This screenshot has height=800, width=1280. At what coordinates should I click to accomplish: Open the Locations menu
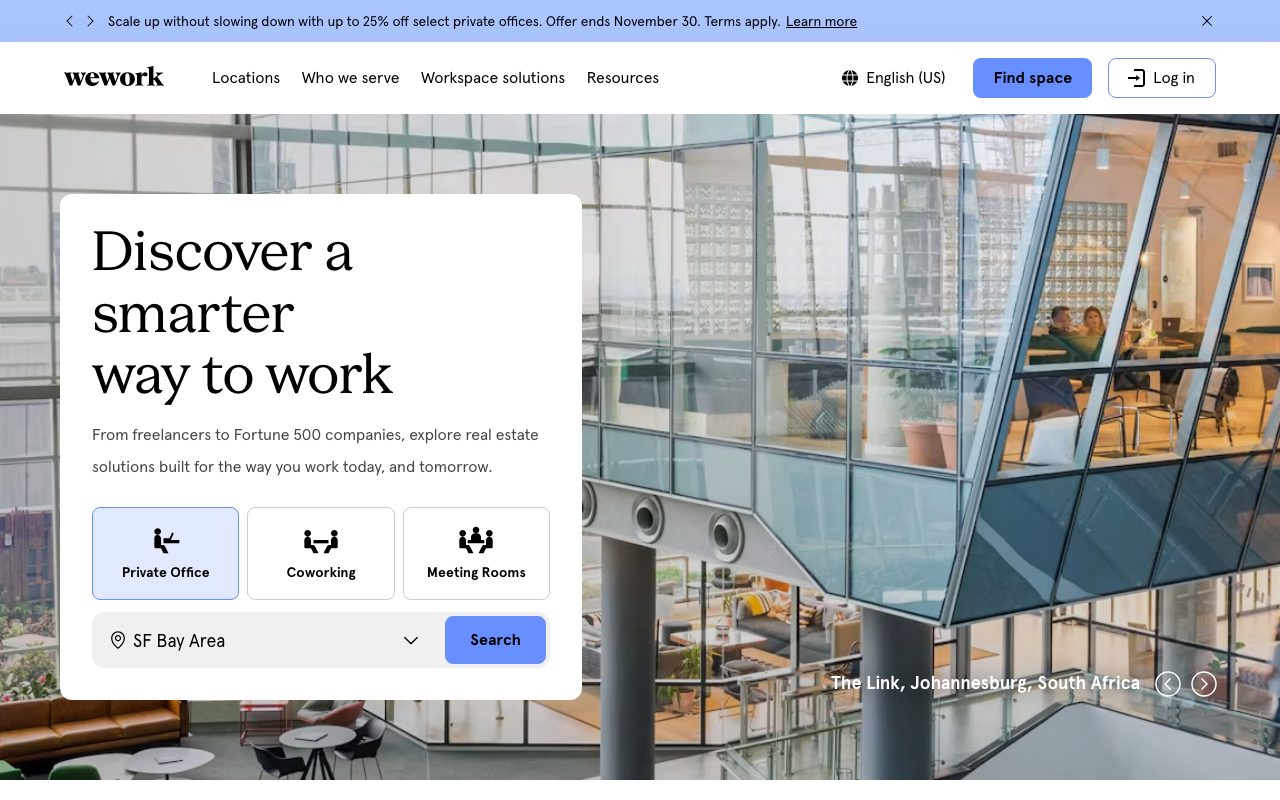coord(246,78)
